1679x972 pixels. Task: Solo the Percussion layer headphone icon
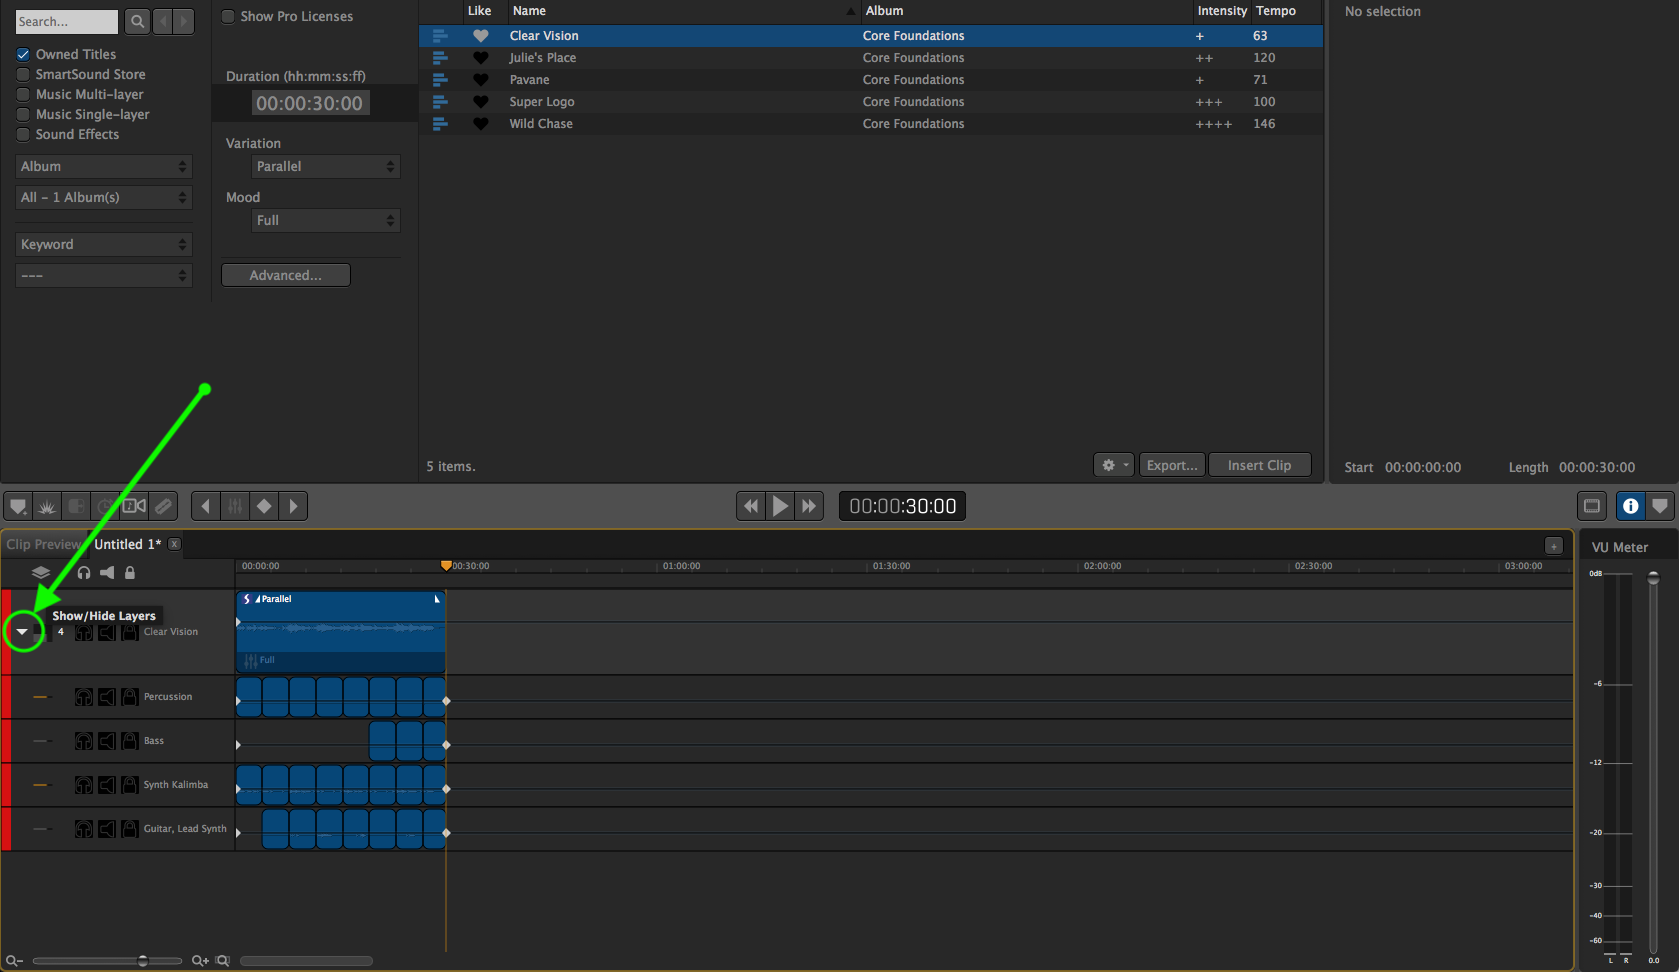click(84, 697)
